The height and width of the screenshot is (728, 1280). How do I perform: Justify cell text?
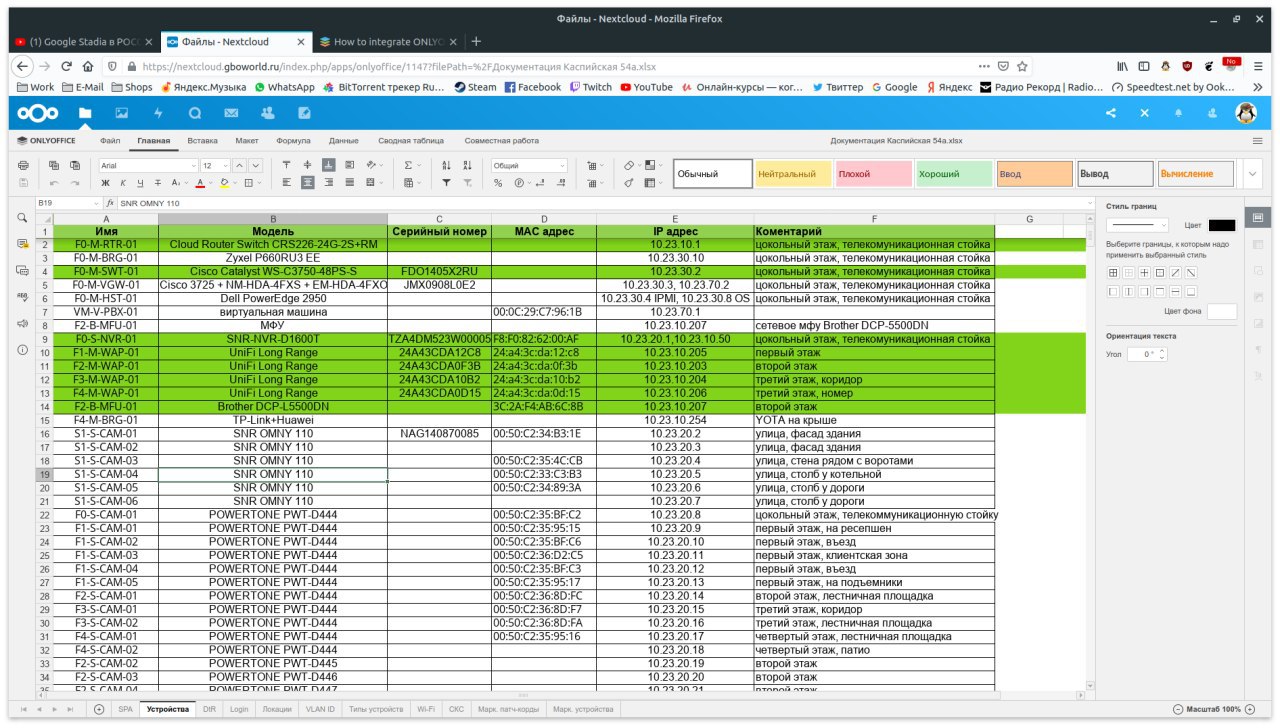point(349,183)
